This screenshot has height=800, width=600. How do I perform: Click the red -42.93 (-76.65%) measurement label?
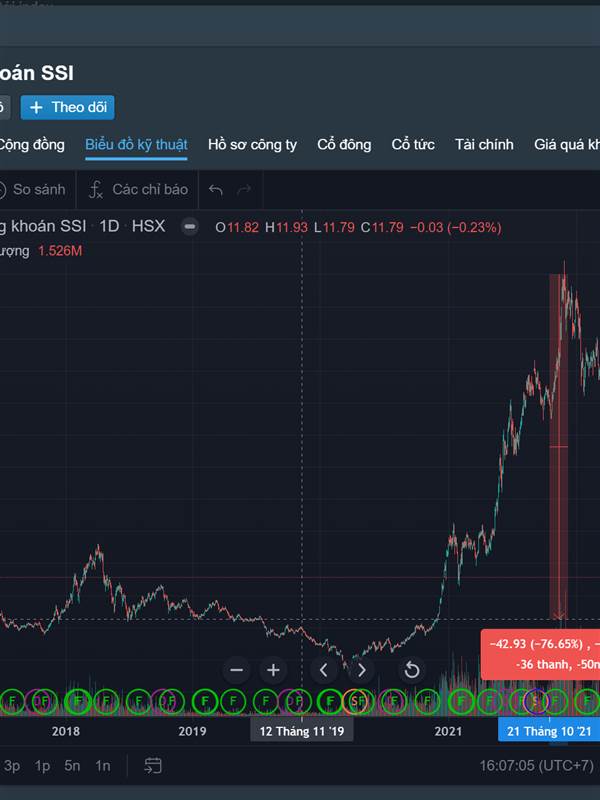tap(540, 654)
